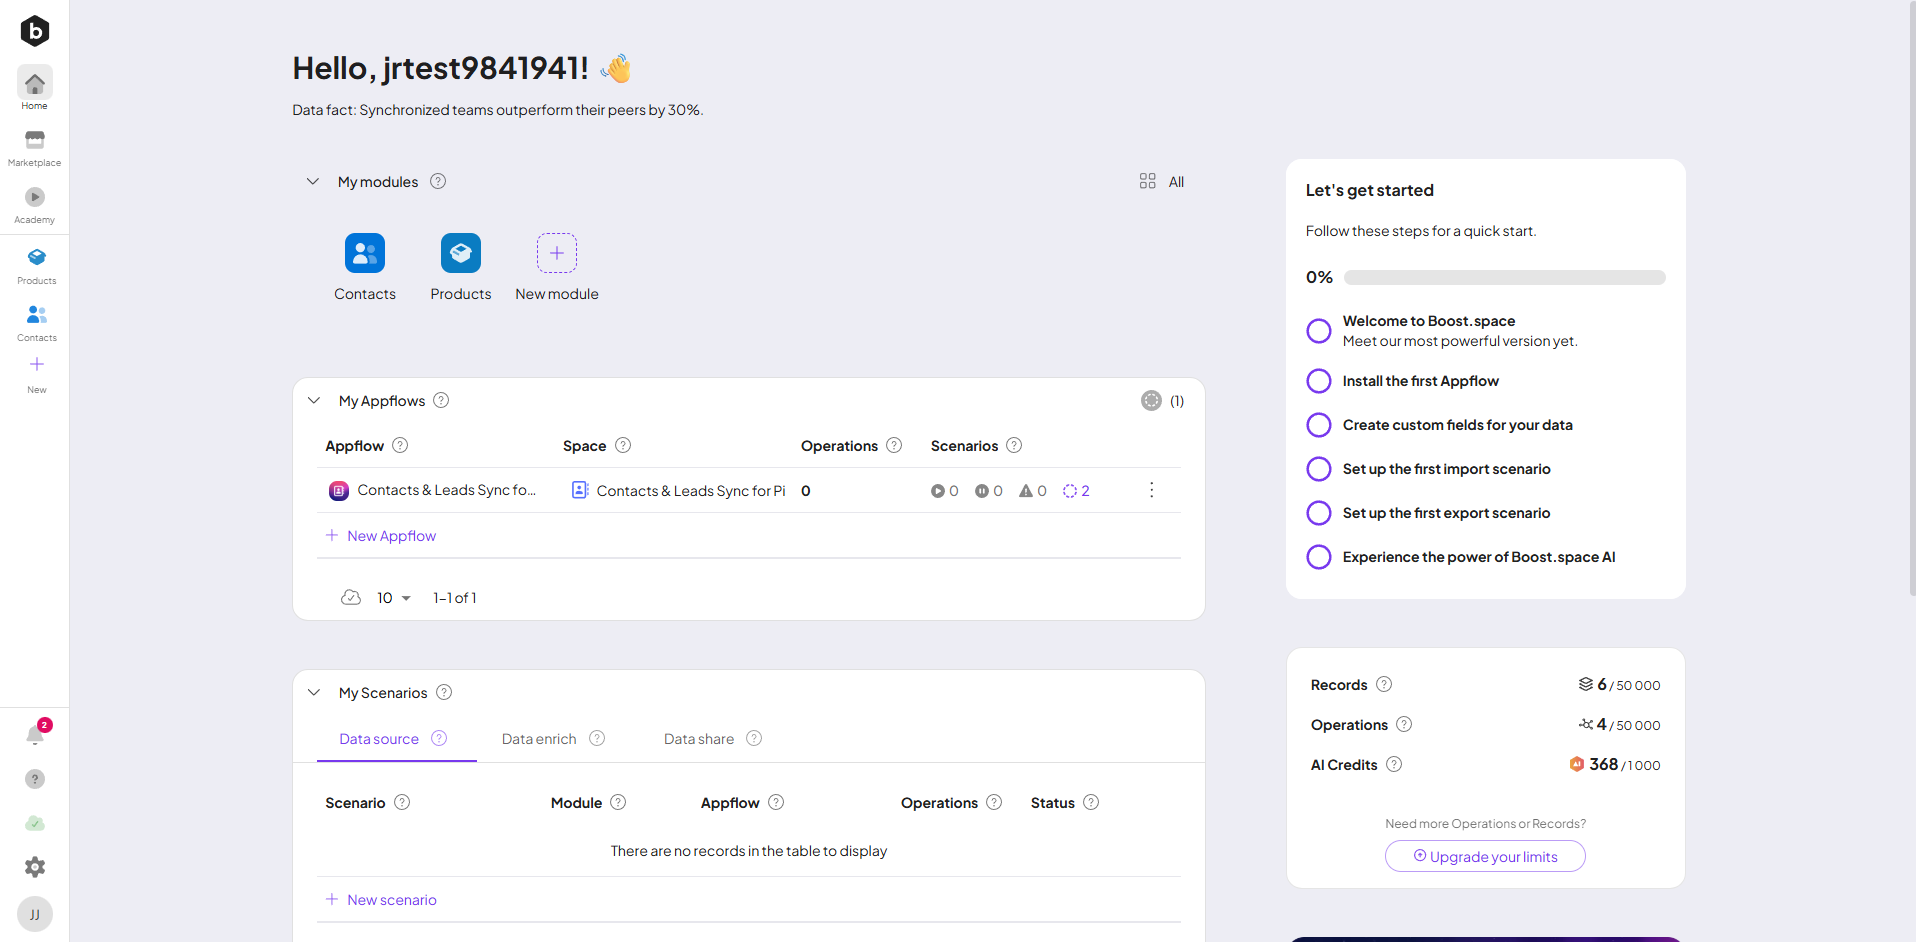Screen dimensions: 1916x942
Task: Toggle the 'Install the first Appflow' step
Action: (x=1319, y=381)
